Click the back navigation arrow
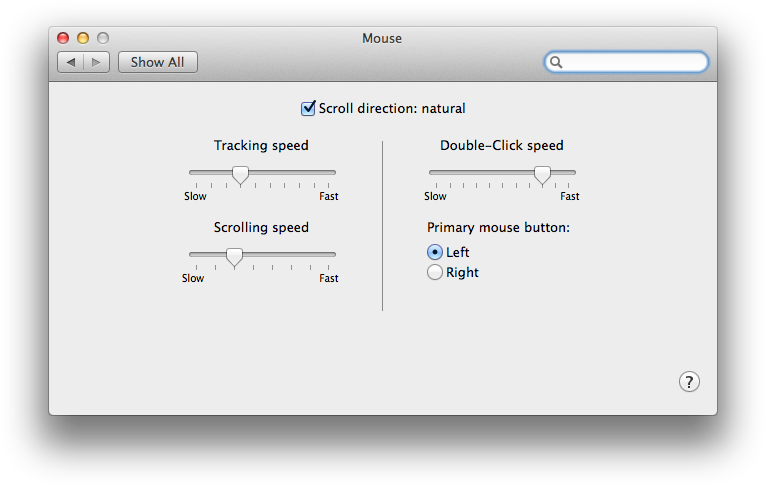The height and width of the screenshot is (486, 766). pyautogui.click(x=71, y=62)
